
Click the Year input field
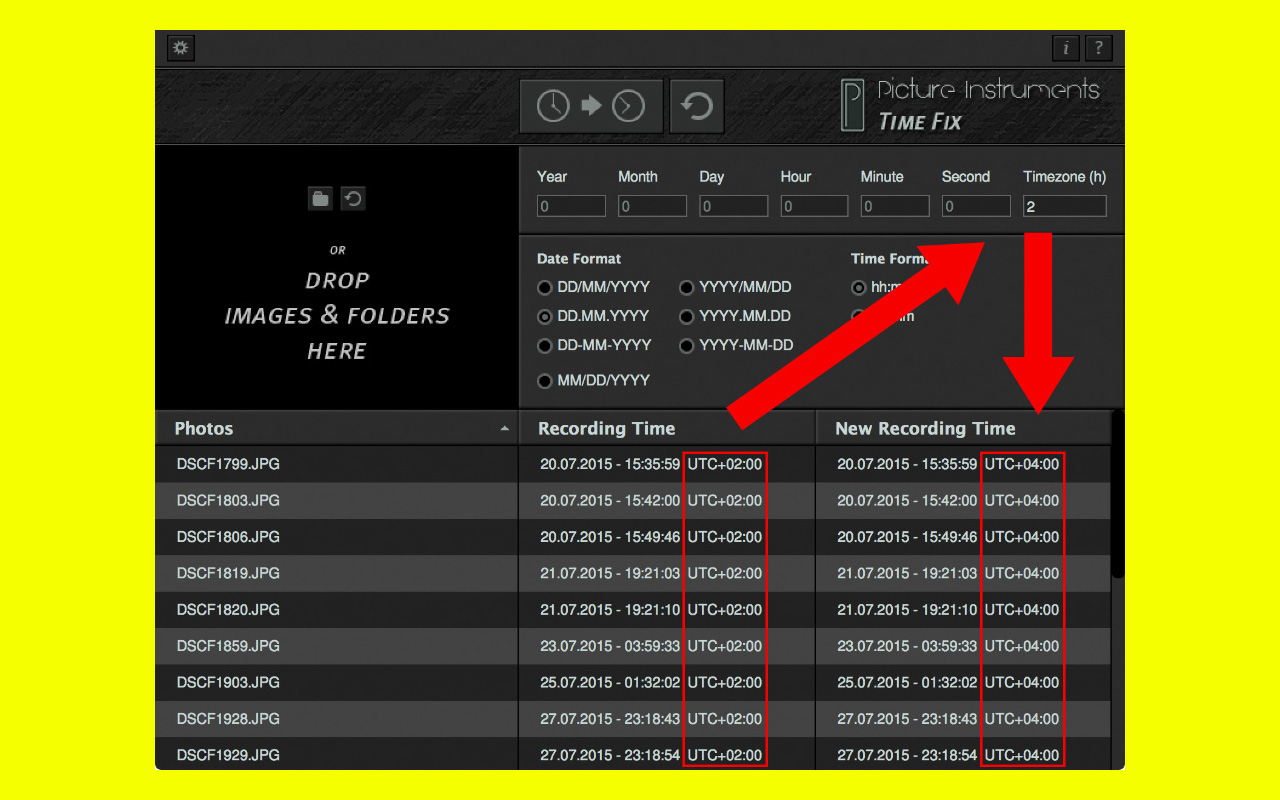[571, 206]
